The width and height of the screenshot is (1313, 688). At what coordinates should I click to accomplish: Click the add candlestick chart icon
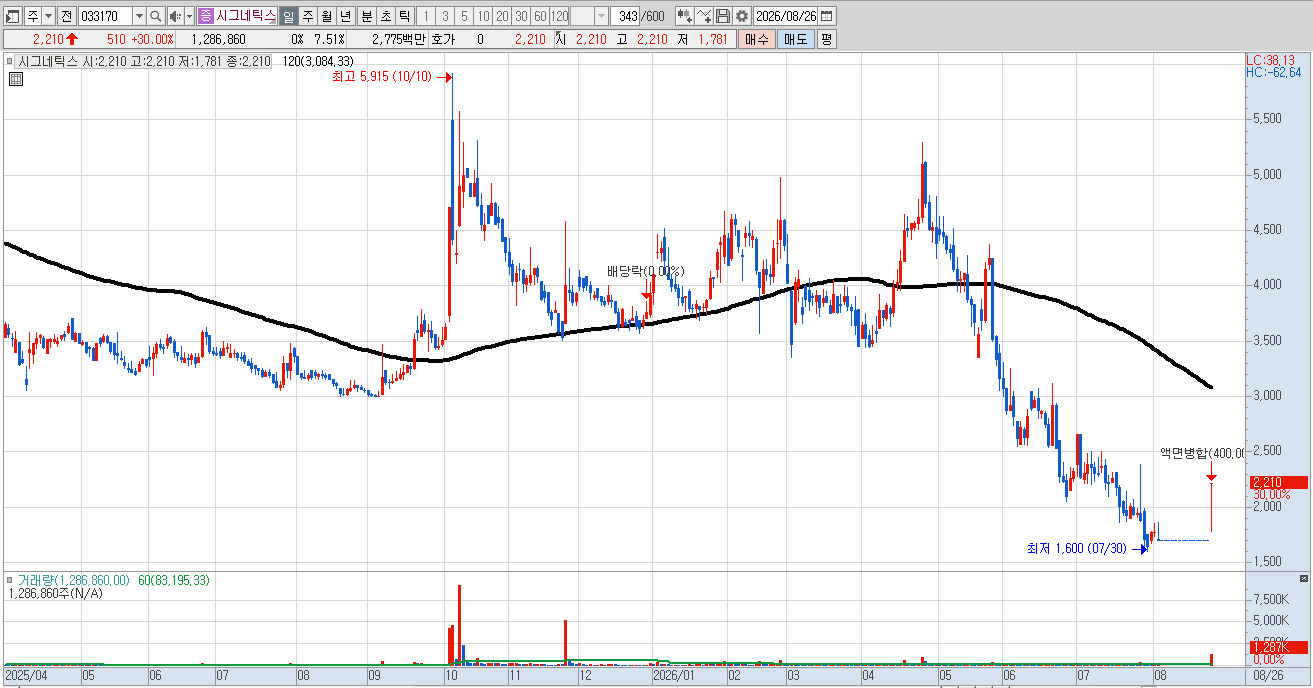tap(684, 16)
